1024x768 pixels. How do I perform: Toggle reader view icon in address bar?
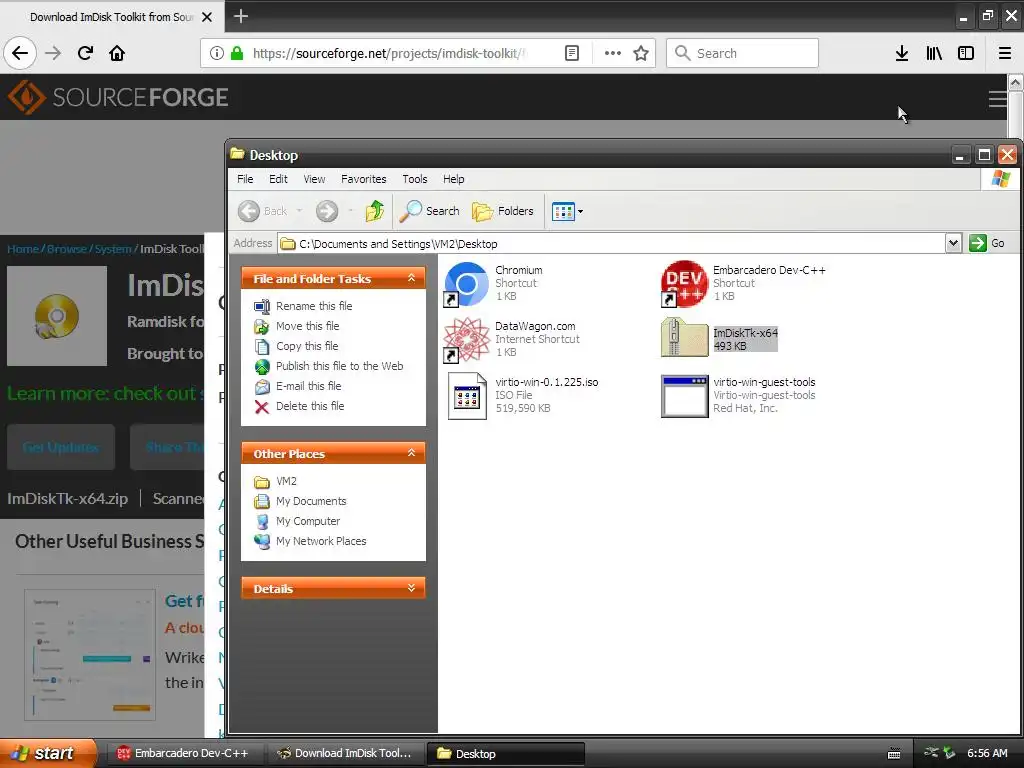571,53
